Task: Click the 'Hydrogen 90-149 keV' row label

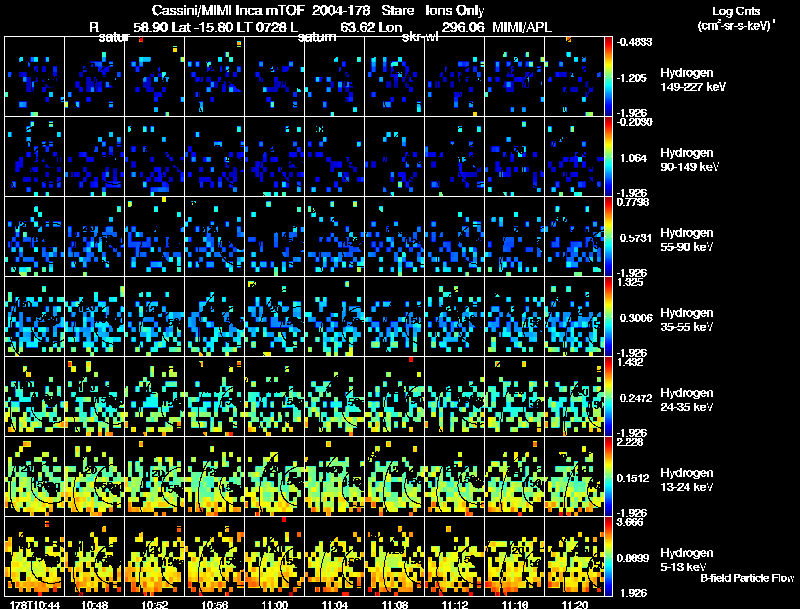Action: click(689, 160)
